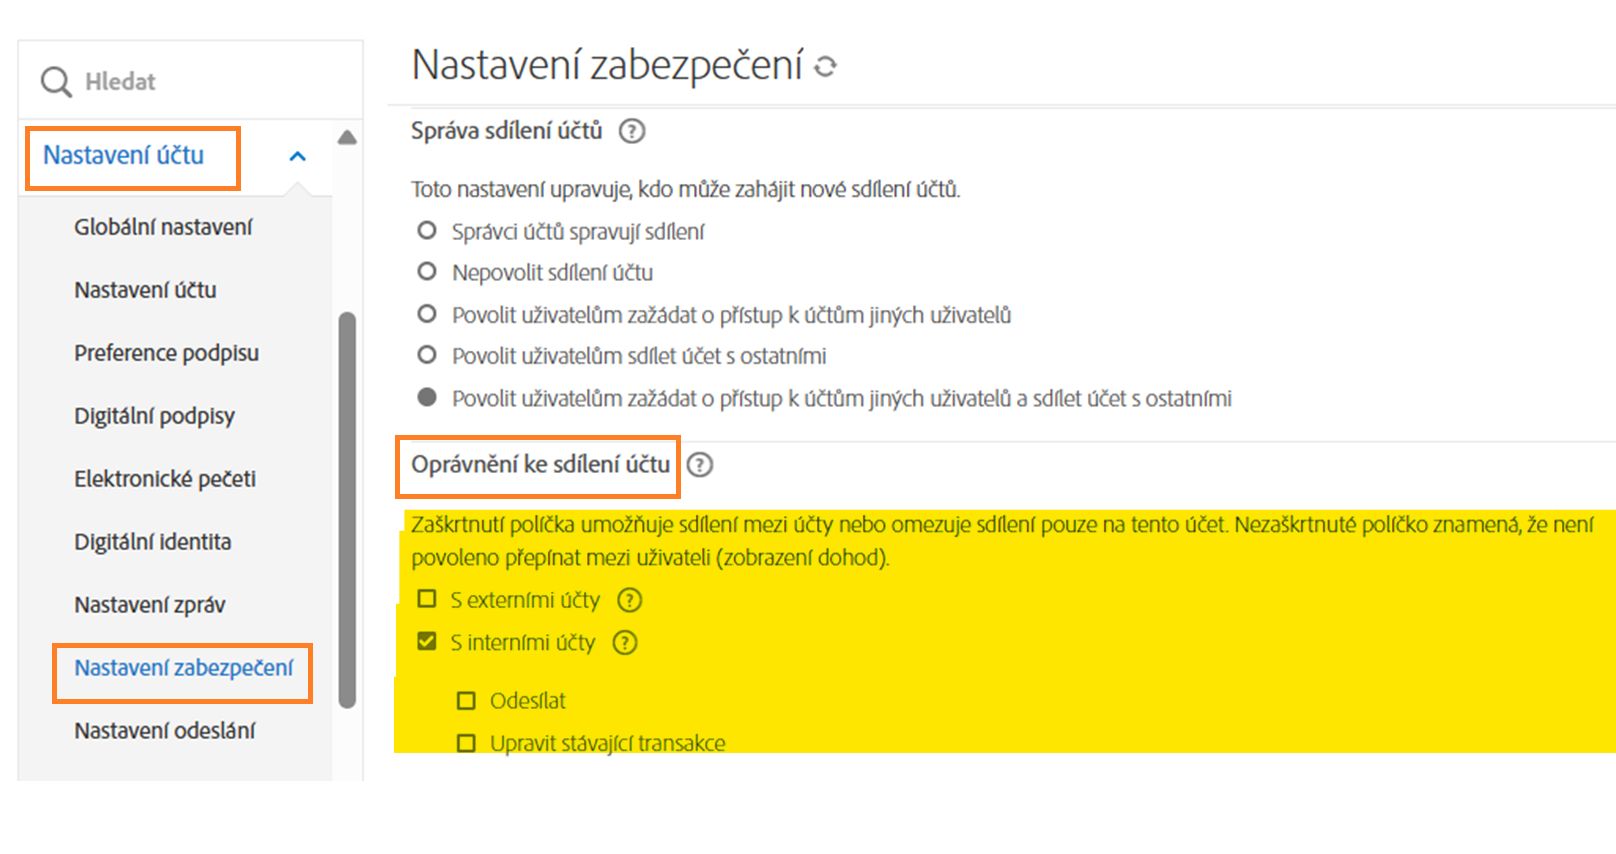Open Globální nastavení in the sidebar
1616x854 pixels.
pyautogui.click(x=163, y=227)
